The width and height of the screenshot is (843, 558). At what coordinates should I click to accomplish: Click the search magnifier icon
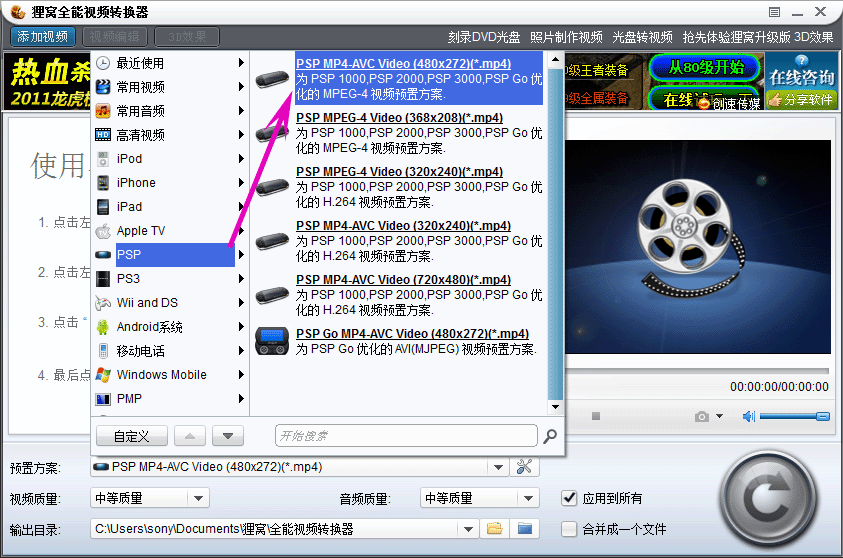click(x=550, y=436)
